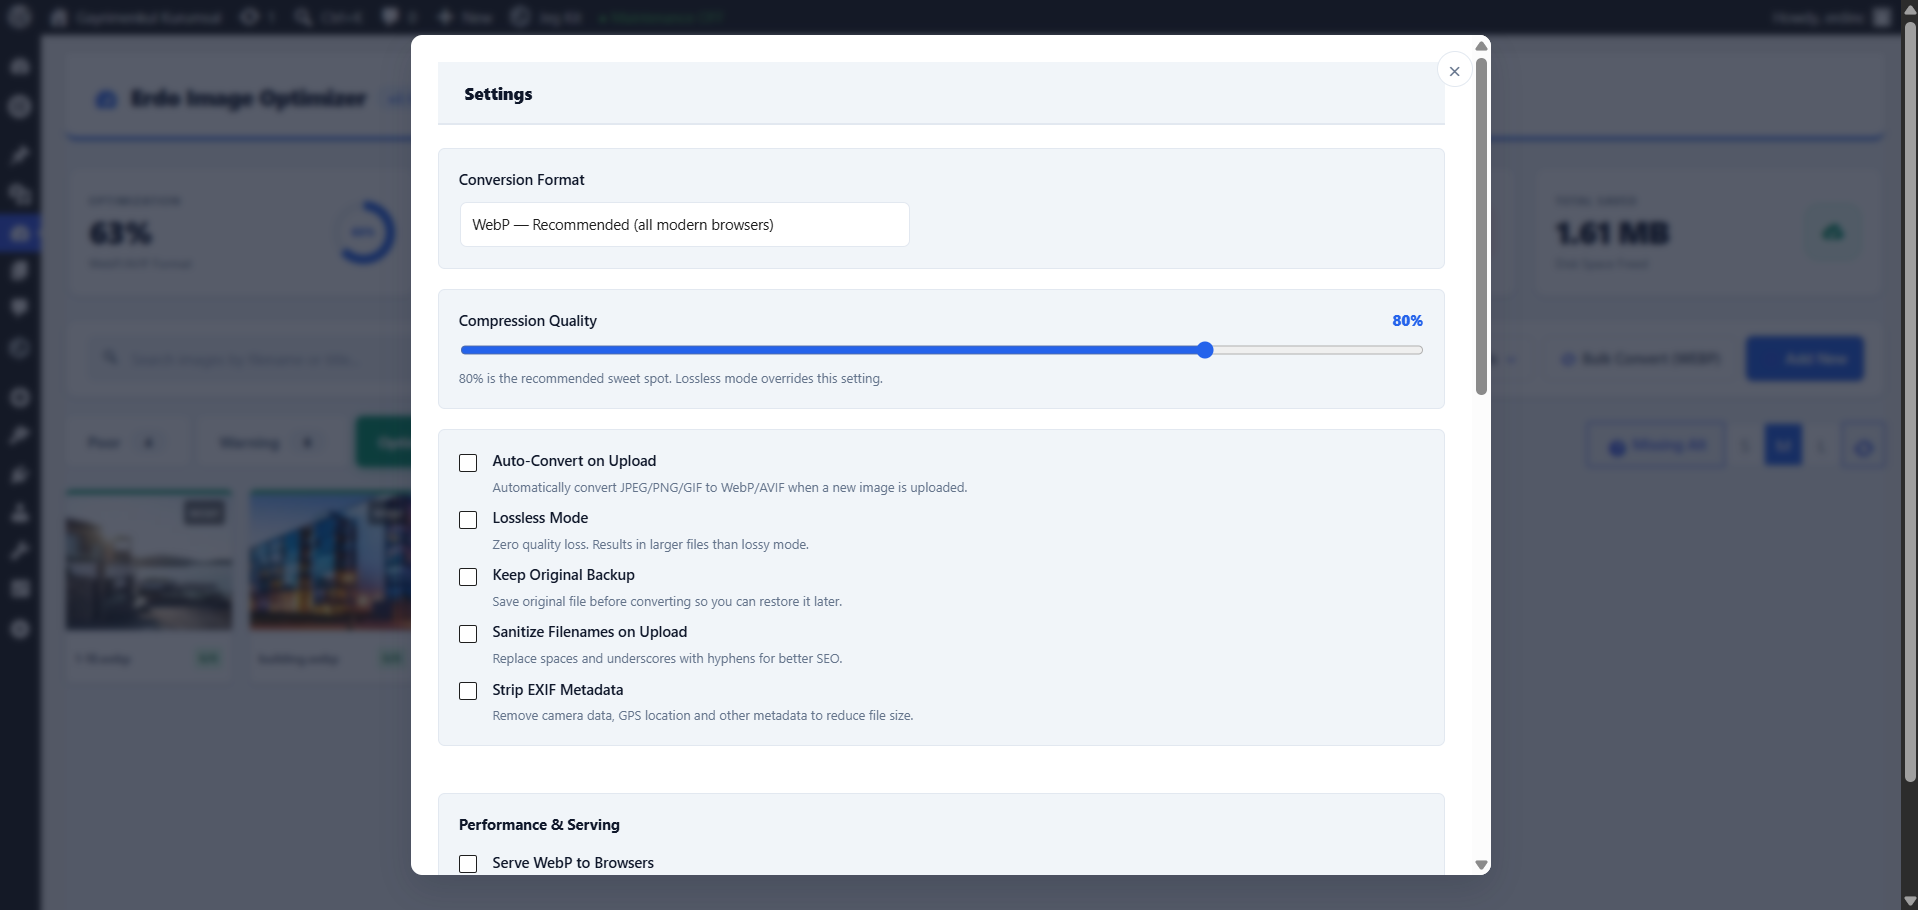Click the gear settings icon button at right

click(1863, 447)
